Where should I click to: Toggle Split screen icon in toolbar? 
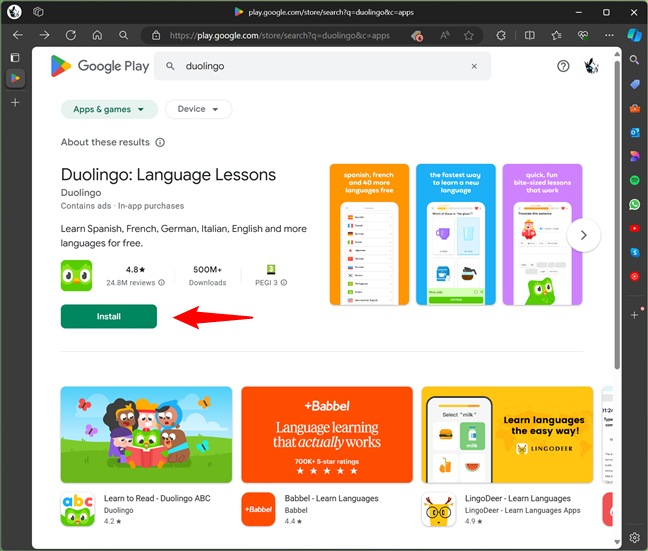[x=529, y=36]
